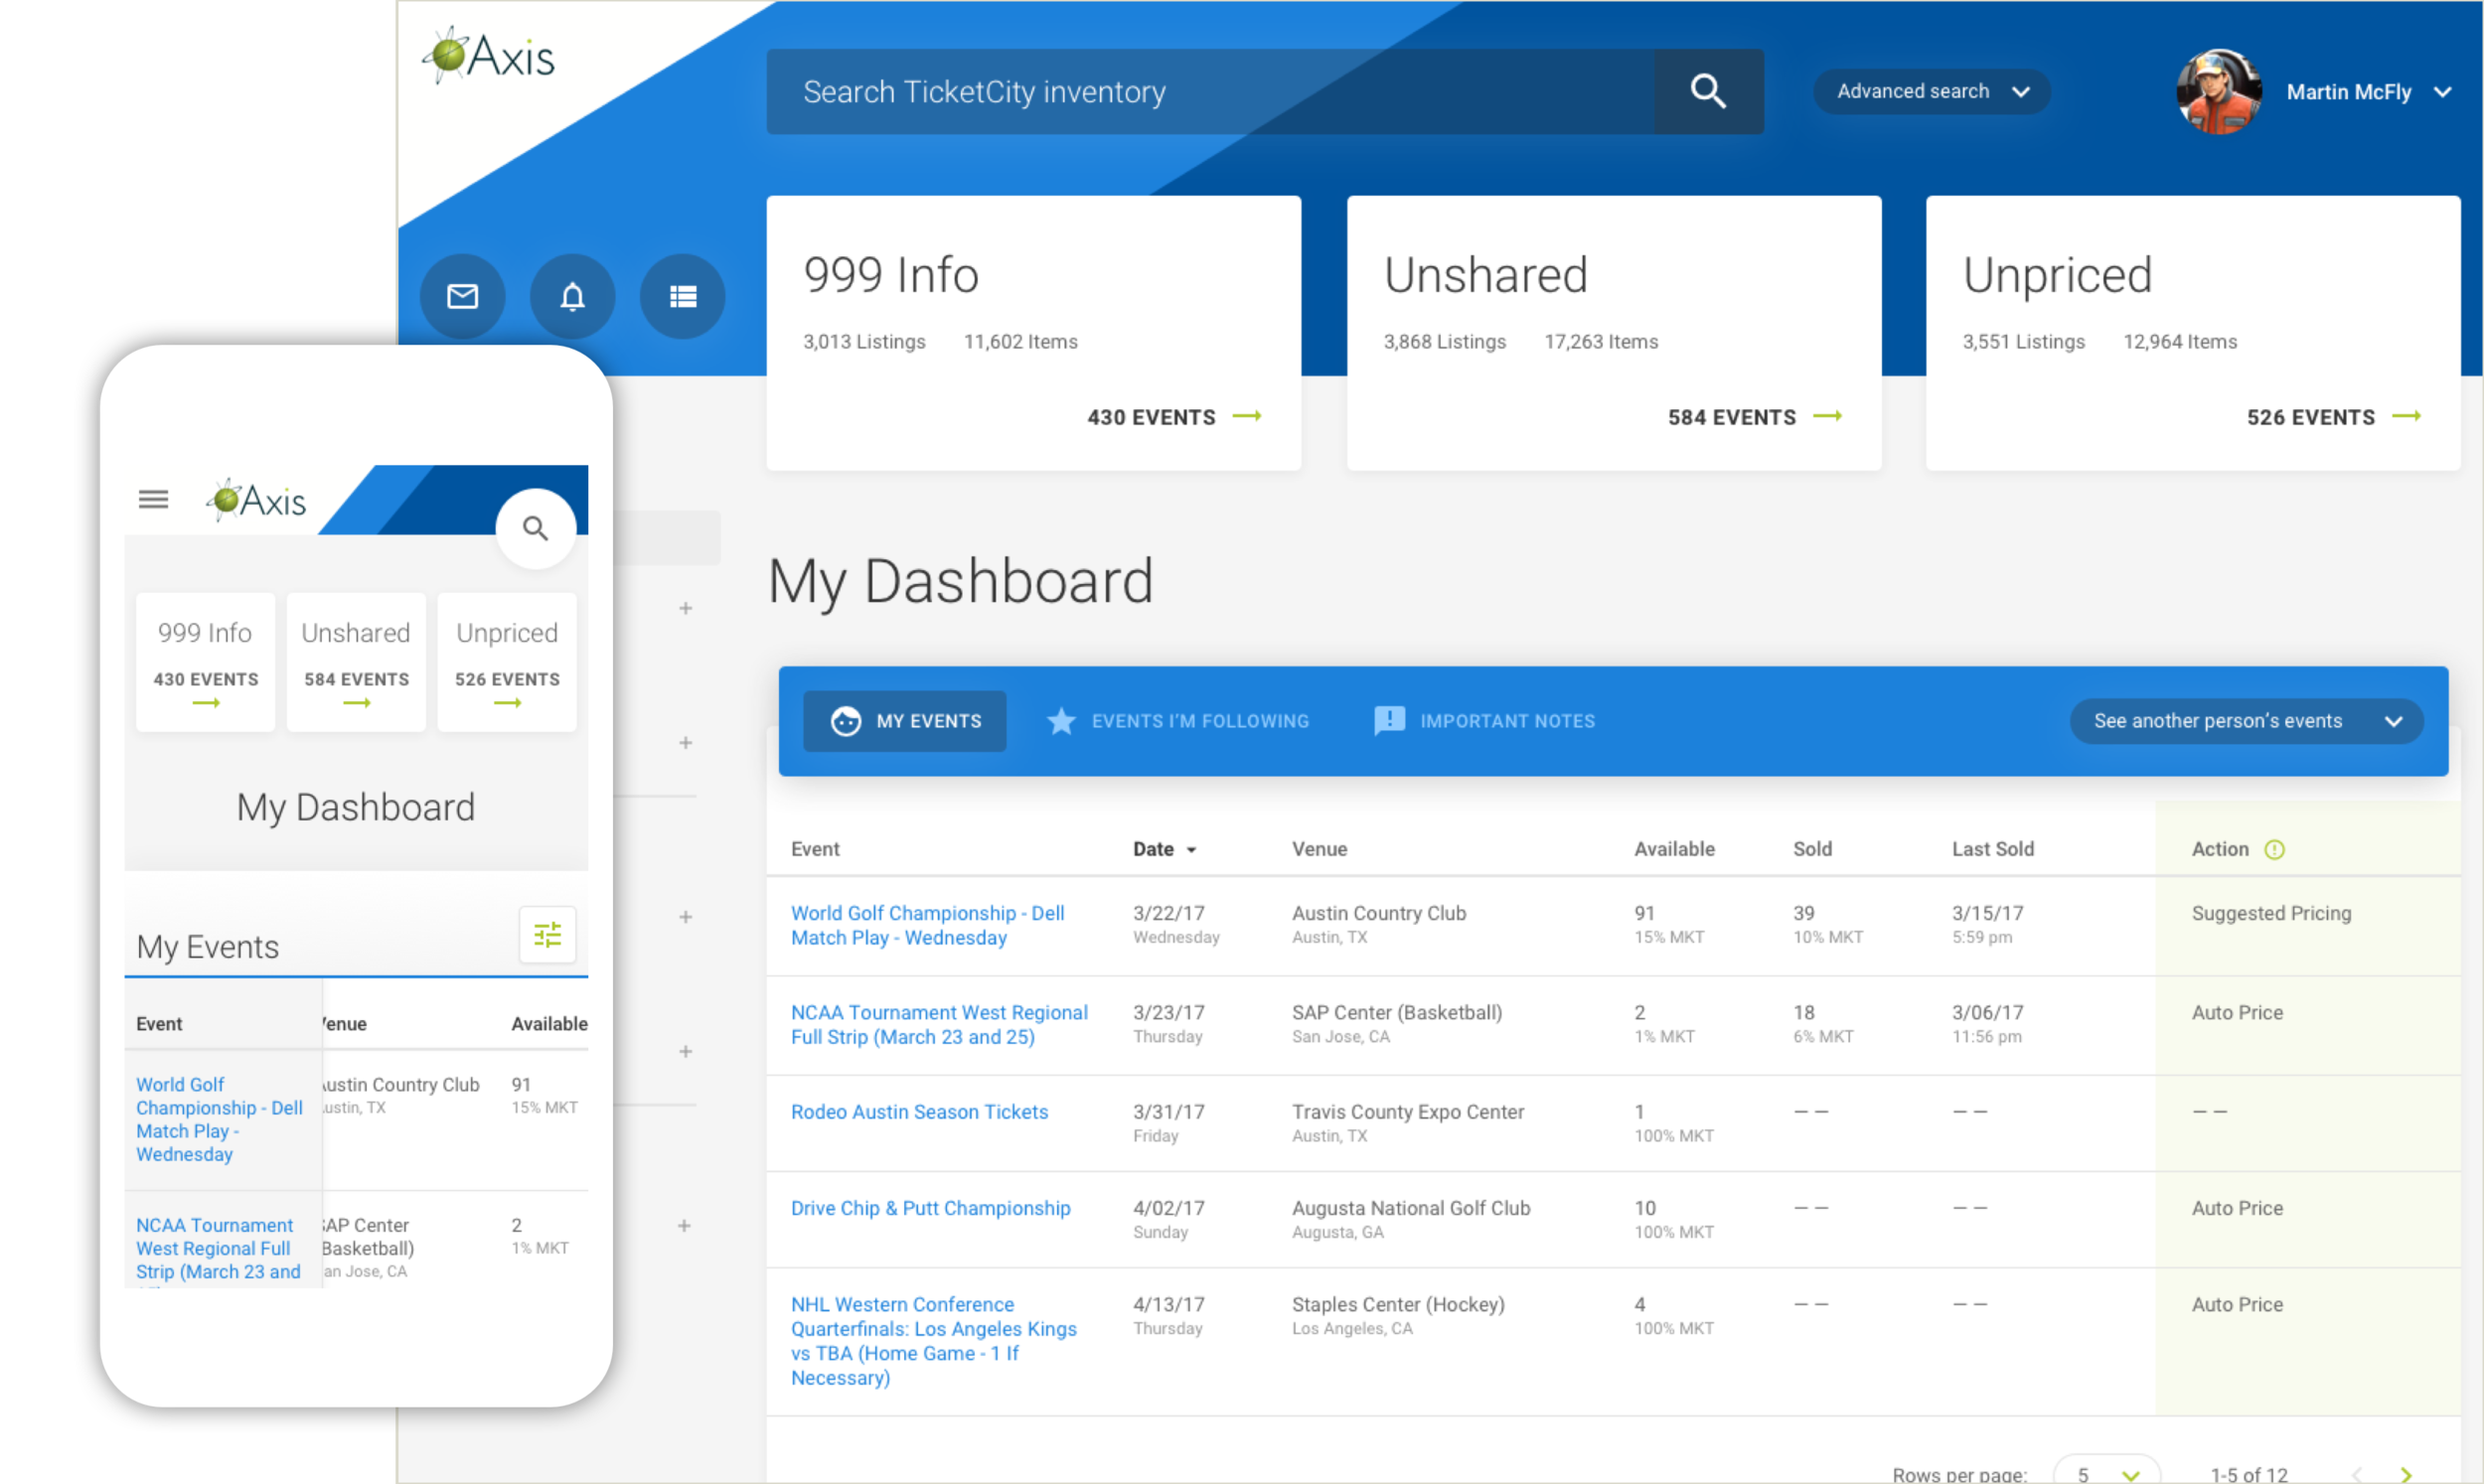Click the Important Notes speech bubble icon
This screenshot has width=2484, height=1484.
[x=1389, y=721]
